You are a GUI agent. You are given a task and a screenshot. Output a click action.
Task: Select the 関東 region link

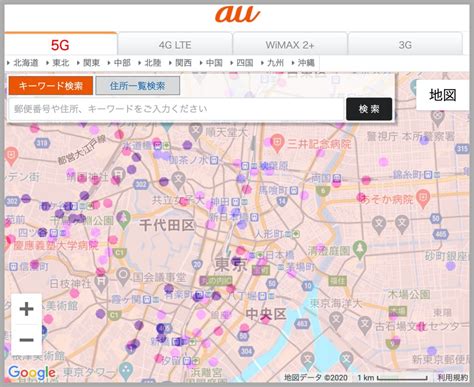click(x=91, y=63)
